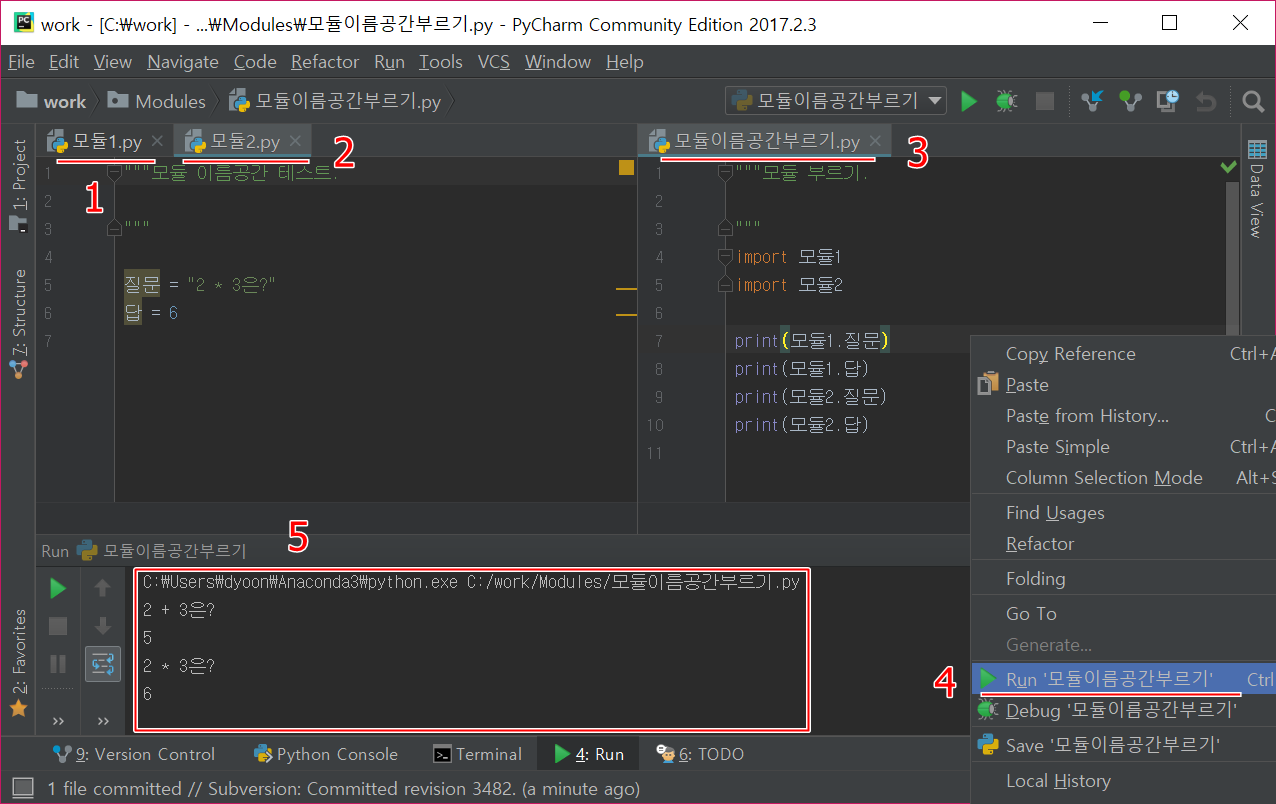The height and width of the screenshot is (804, 1276).
Task: Click the green Run button in the main toolbar
Action: 968,101
